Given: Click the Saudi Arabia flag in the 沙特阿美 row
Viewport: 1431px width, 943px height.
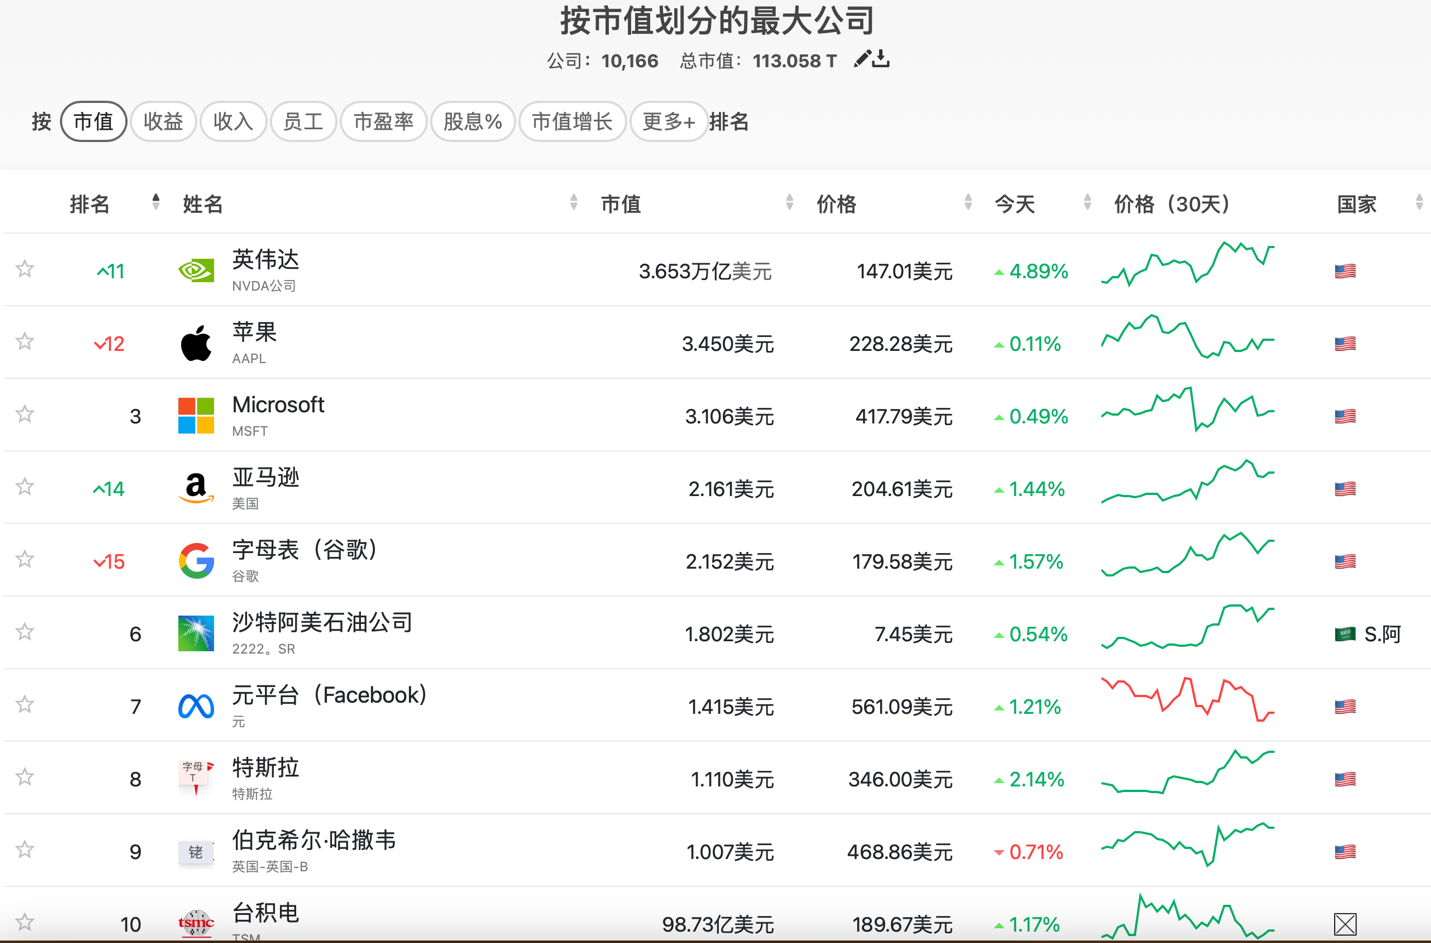Looking at the screenshot, I should point(1345,634).
